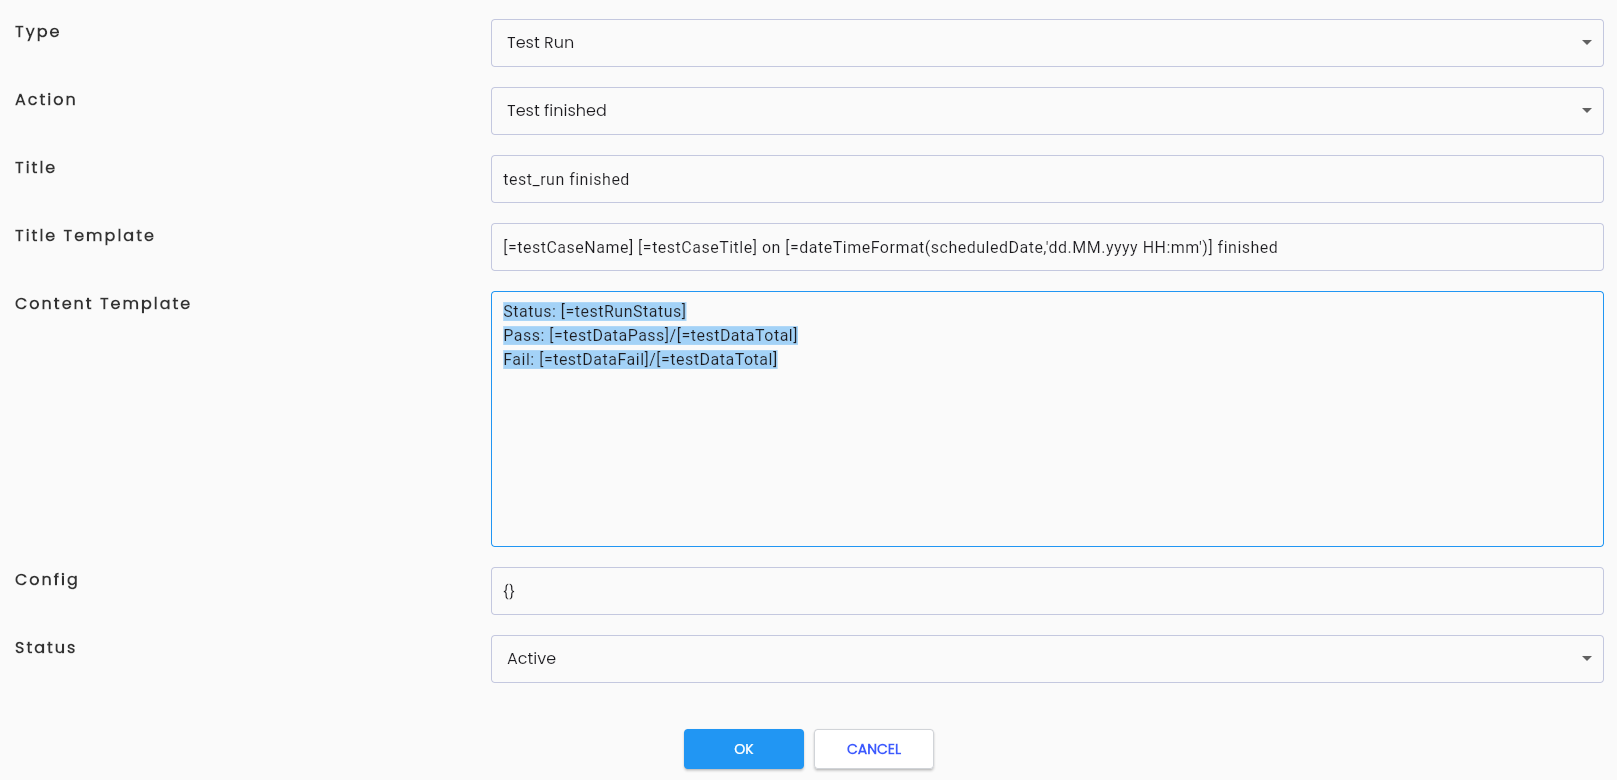Click the Config field label

pos(47,580)
